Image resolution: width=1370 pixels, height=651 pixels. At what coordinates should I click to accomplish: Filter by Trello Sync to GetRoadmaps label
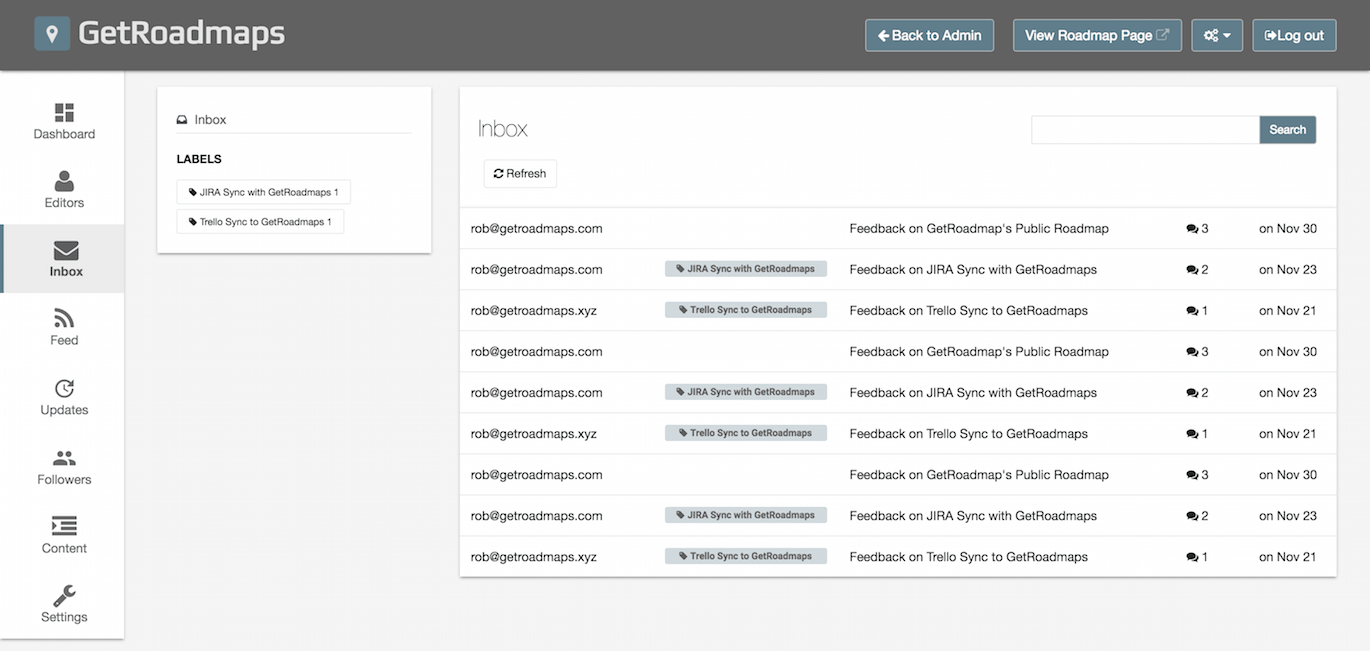(260, 222)
